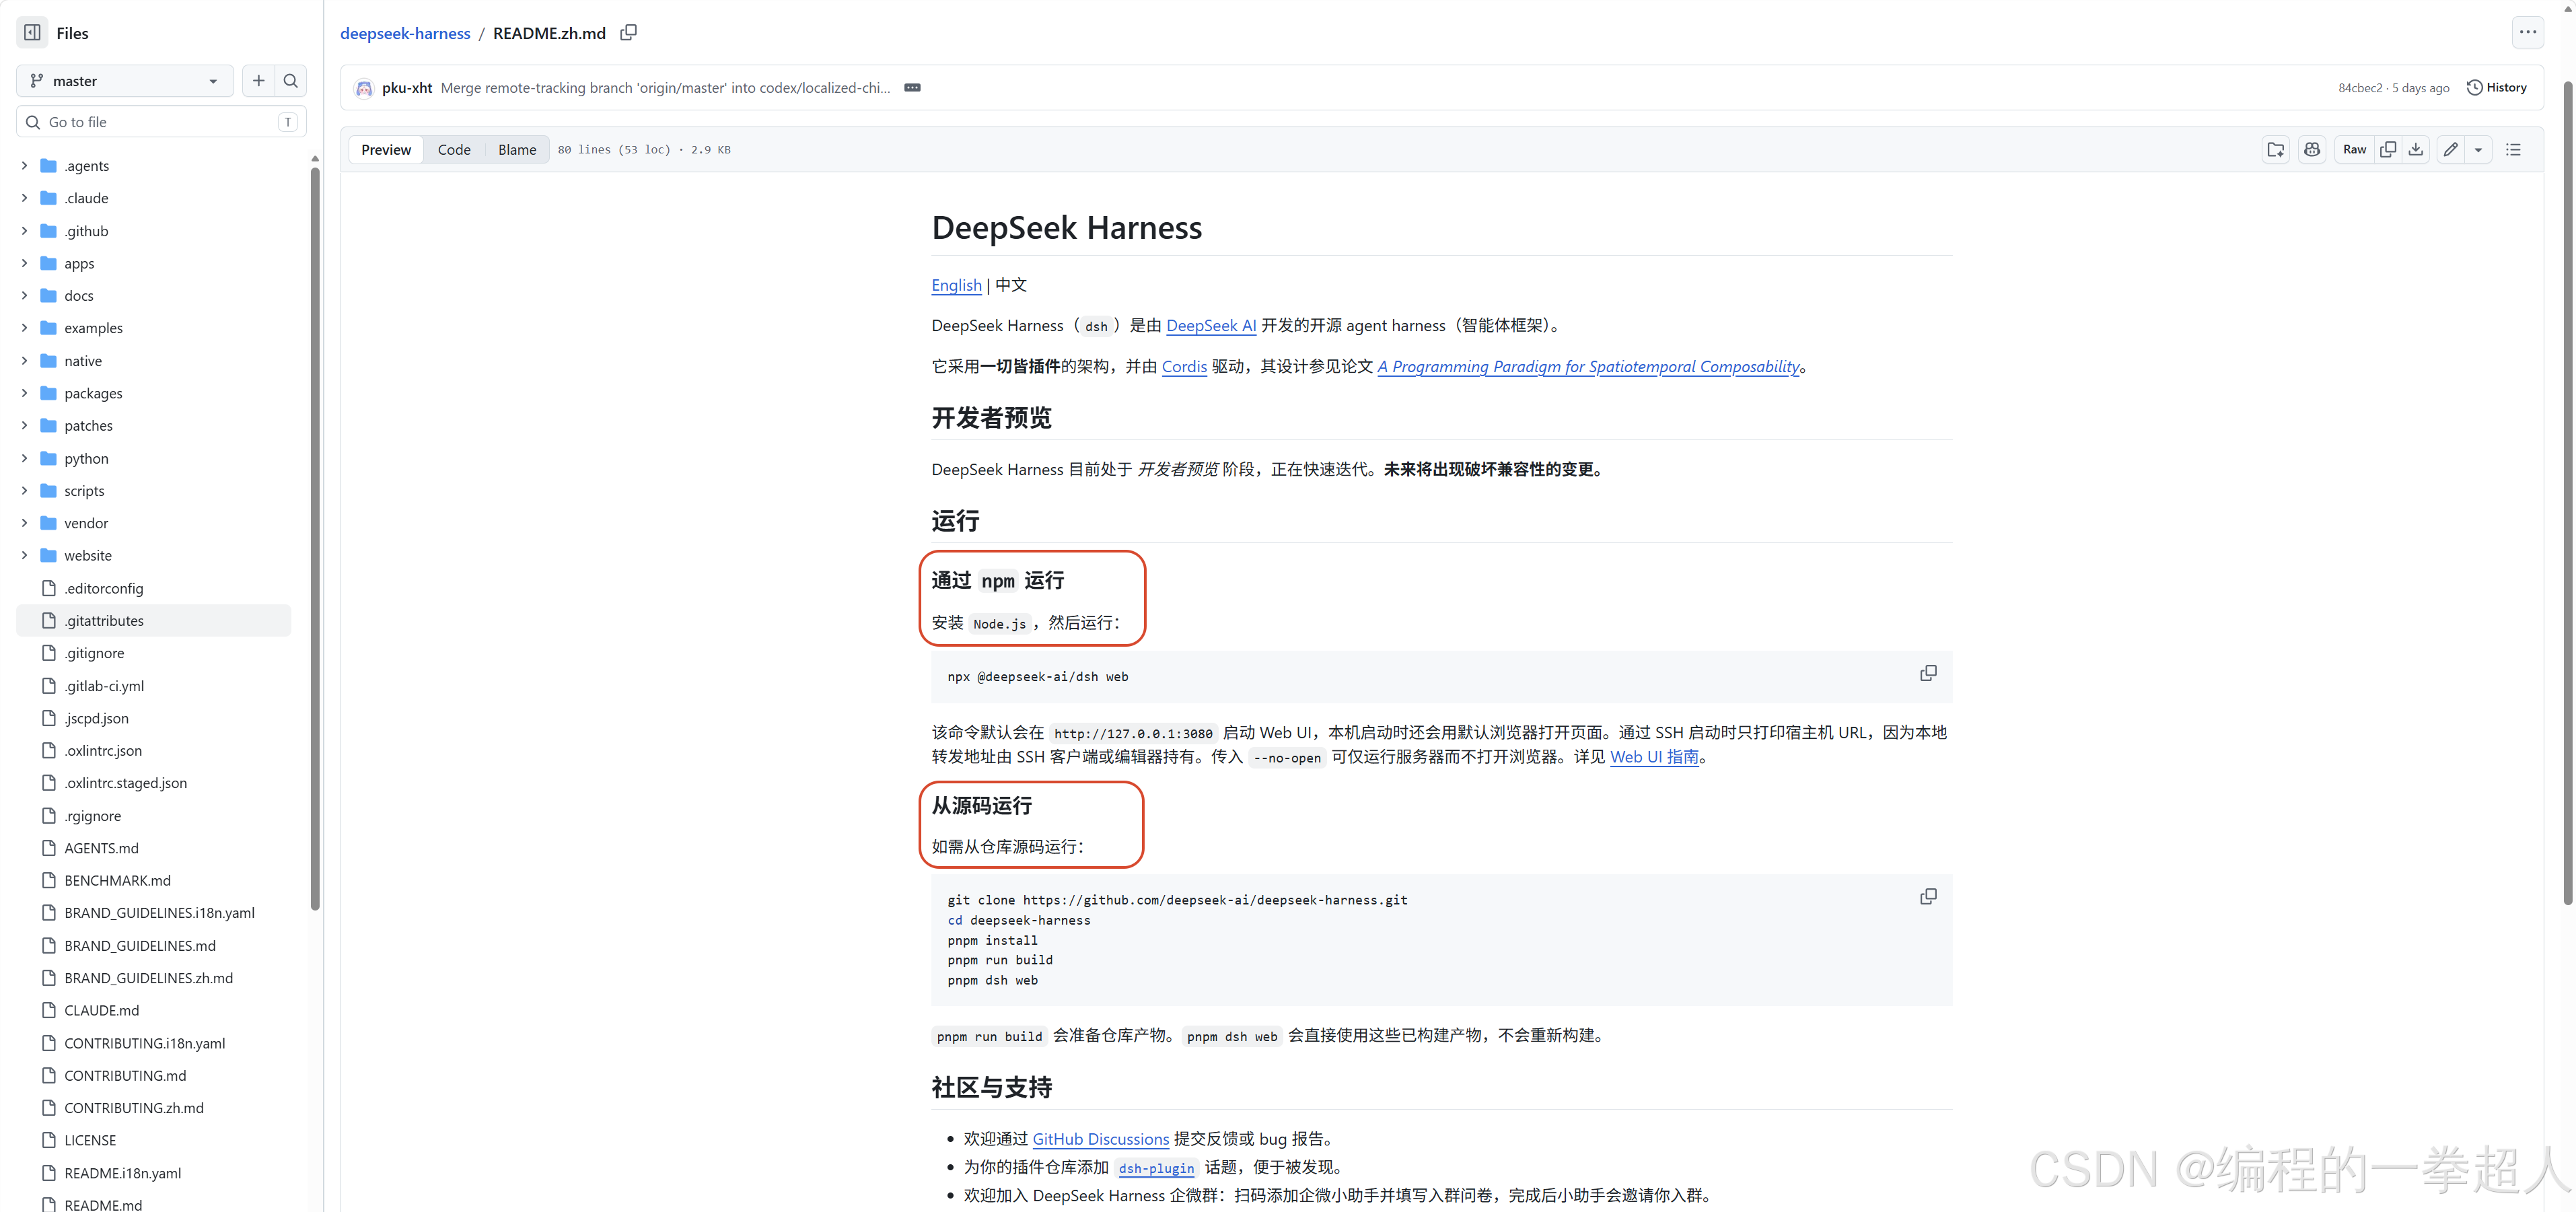The width and height of the screenshot is (2576, 1212).
Task: Switch to the Code tab
Action: pos(454,150)
